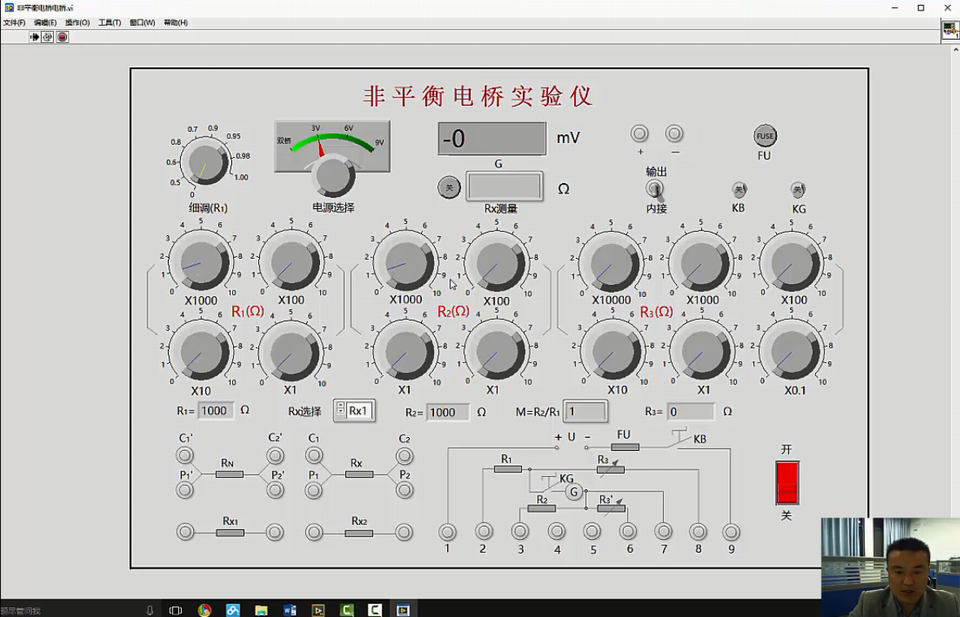Screen dimensions: 960x617
Task: Click the R1 X1 decade knob
Action: 291,352
